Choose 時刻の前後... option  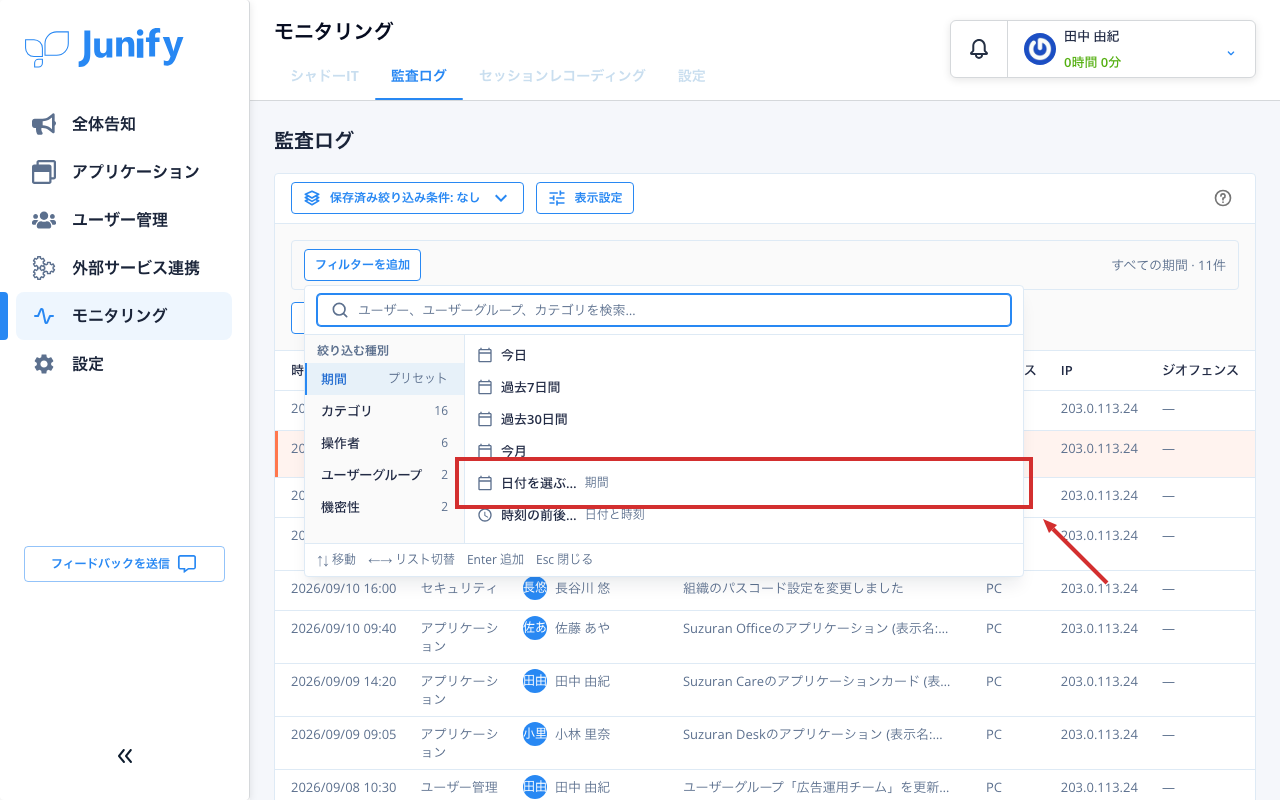(x=744, y=515)
